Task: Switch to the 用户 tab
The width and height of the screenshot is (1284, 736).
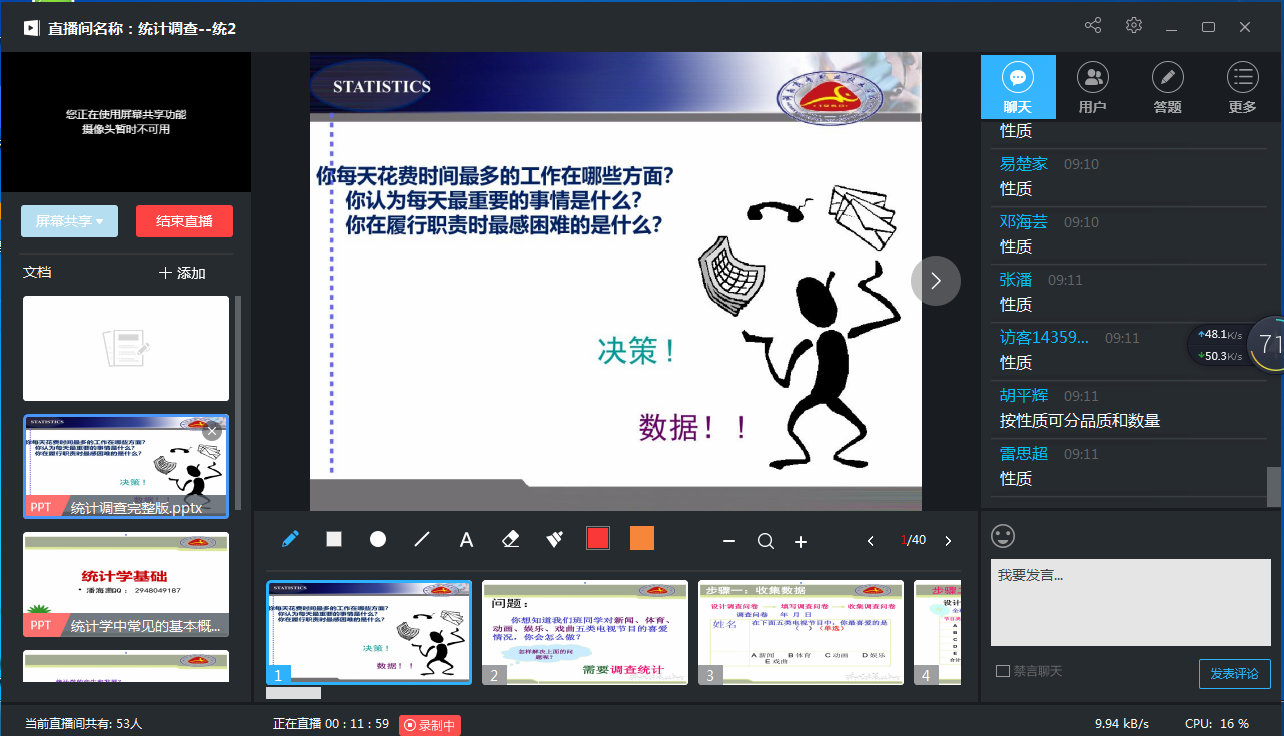Action: pos(1092,88)
